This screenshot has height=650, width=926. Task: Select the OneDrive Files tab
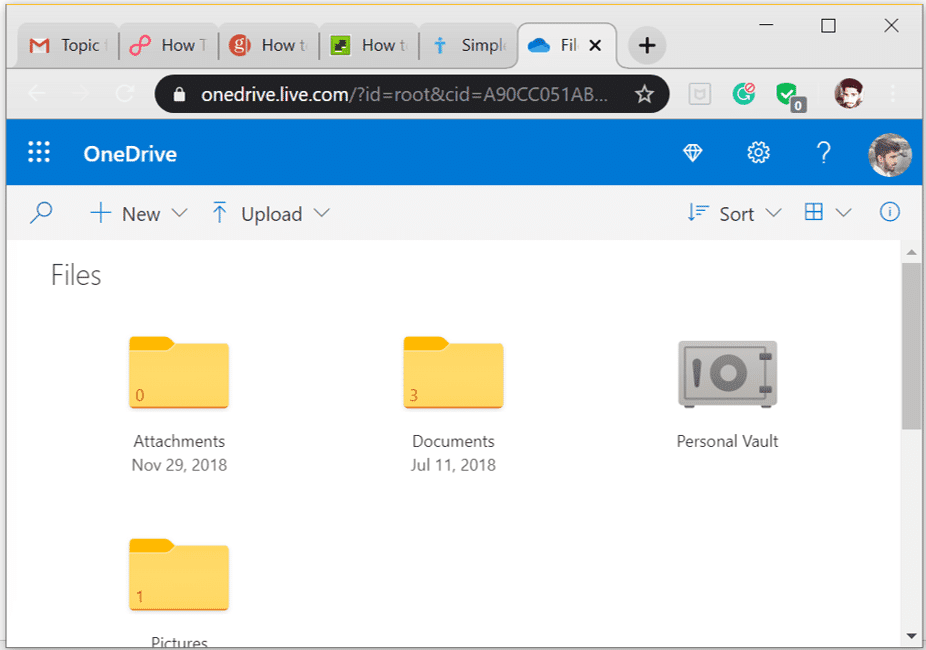click(567, 45)
